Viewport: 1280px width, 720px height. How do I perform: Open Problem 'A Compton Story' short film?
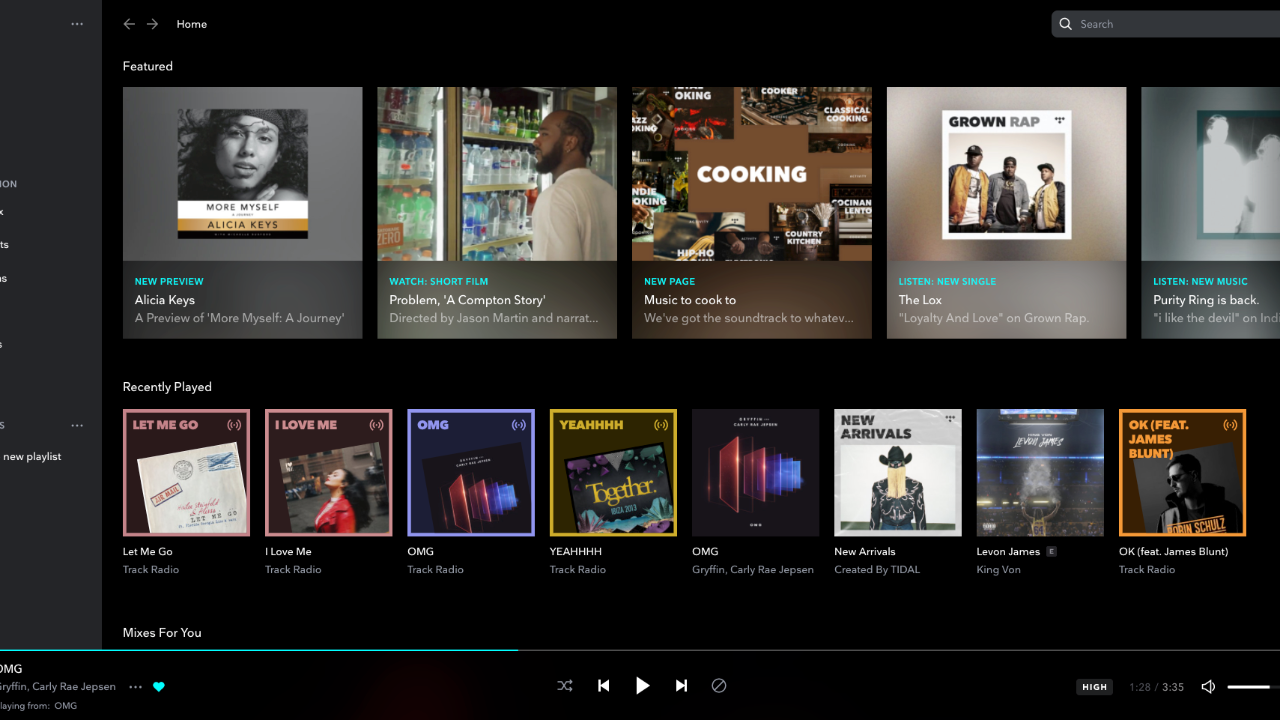pos(497,213)
